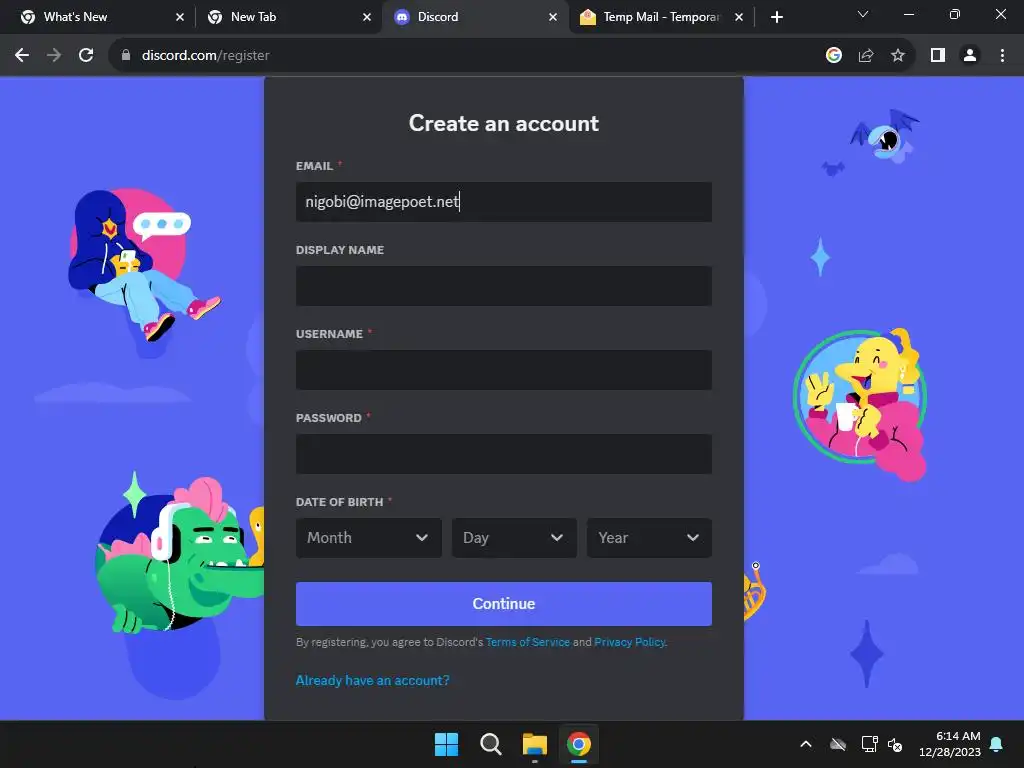Click the muted volume tray icon
Viewport: 1024px width, 768px height.
click(x=895, y=744)
